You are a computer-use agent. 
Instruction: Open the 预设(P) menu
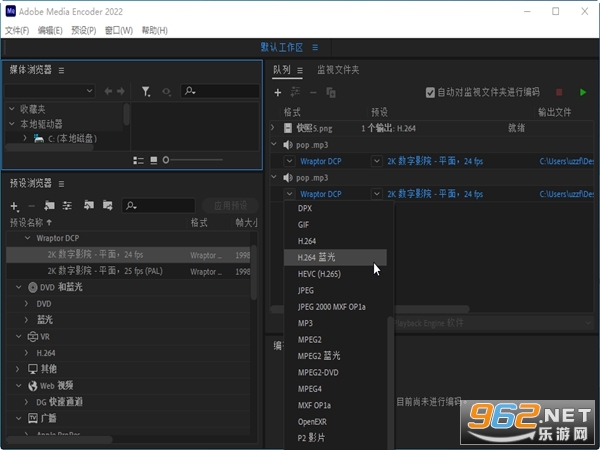[83, 31]
